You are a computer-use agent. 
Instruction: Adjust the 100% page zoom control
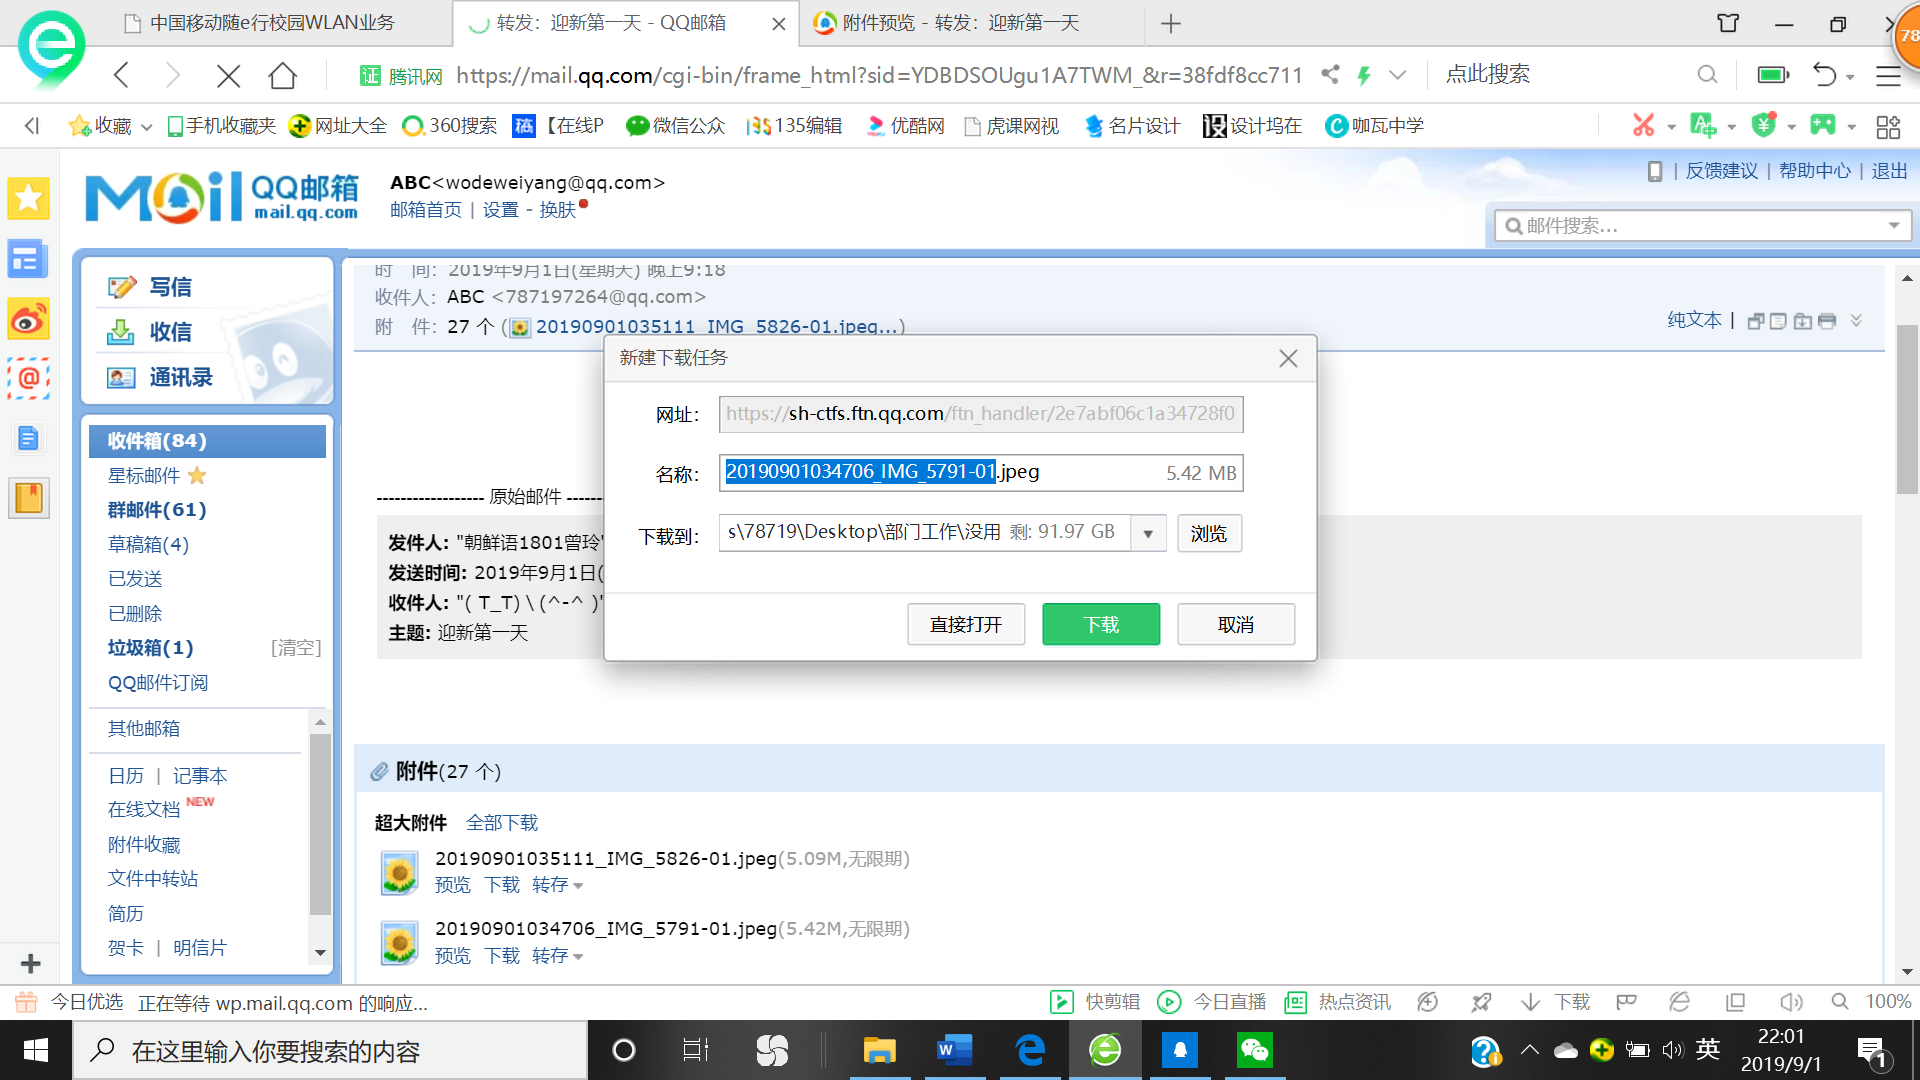(x=1888, y=1002)
